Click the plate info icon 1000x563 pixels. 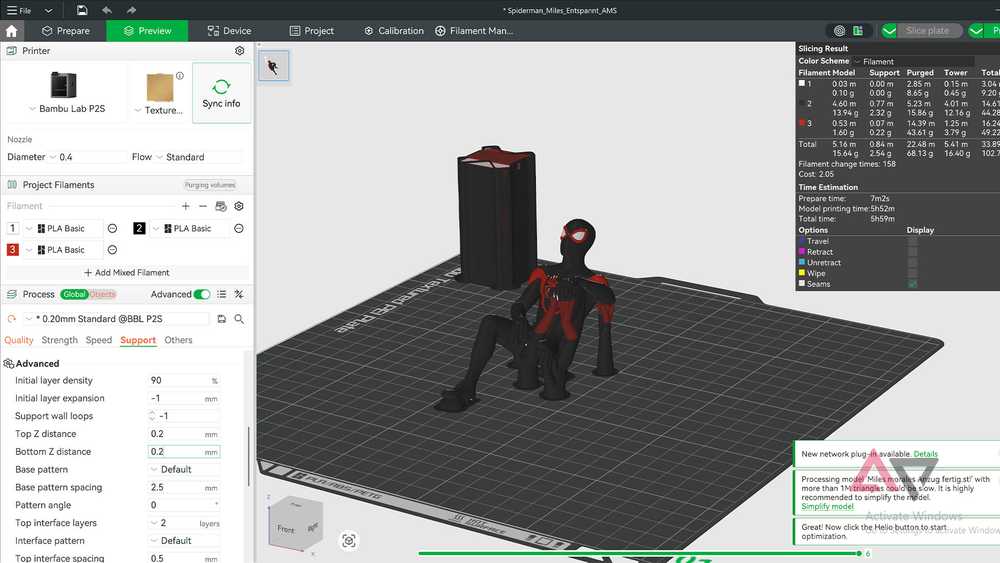coord(180,76)
